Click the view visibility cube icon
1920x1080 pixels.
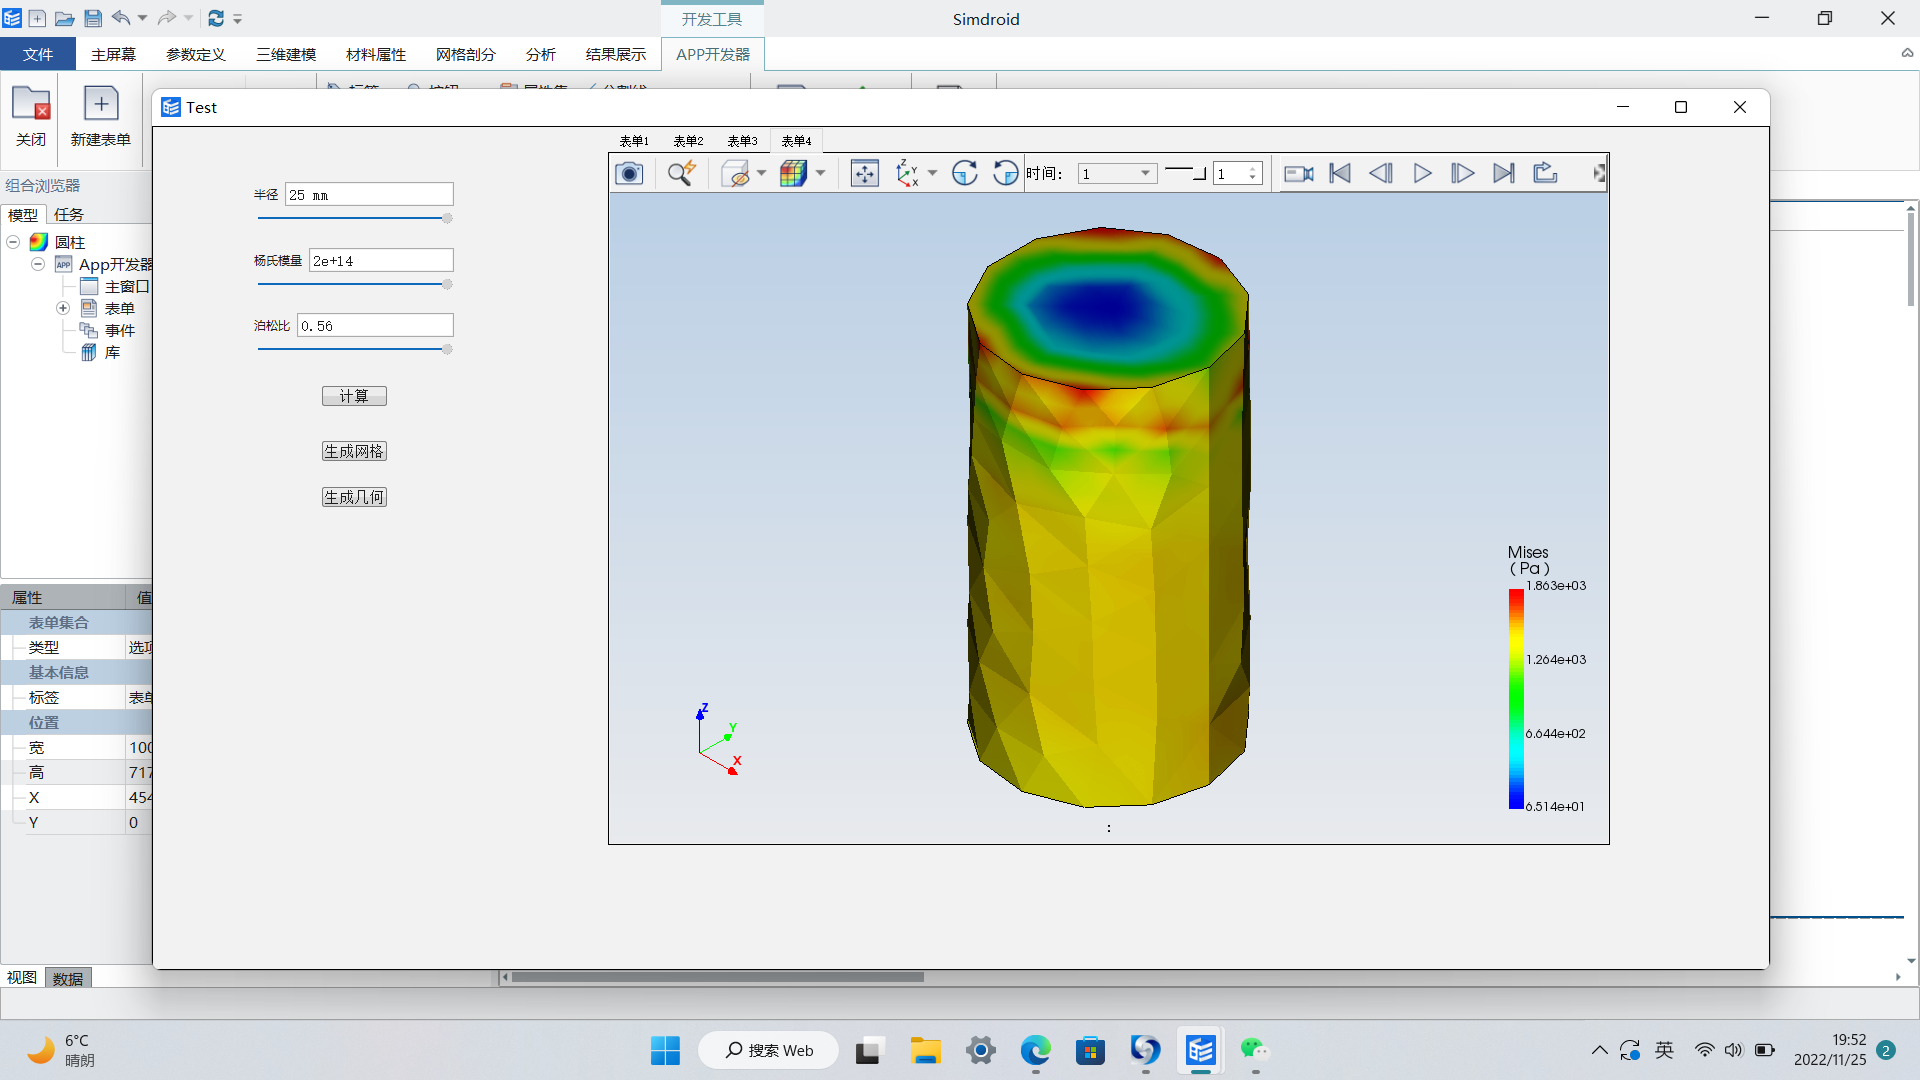pos(735,174)
